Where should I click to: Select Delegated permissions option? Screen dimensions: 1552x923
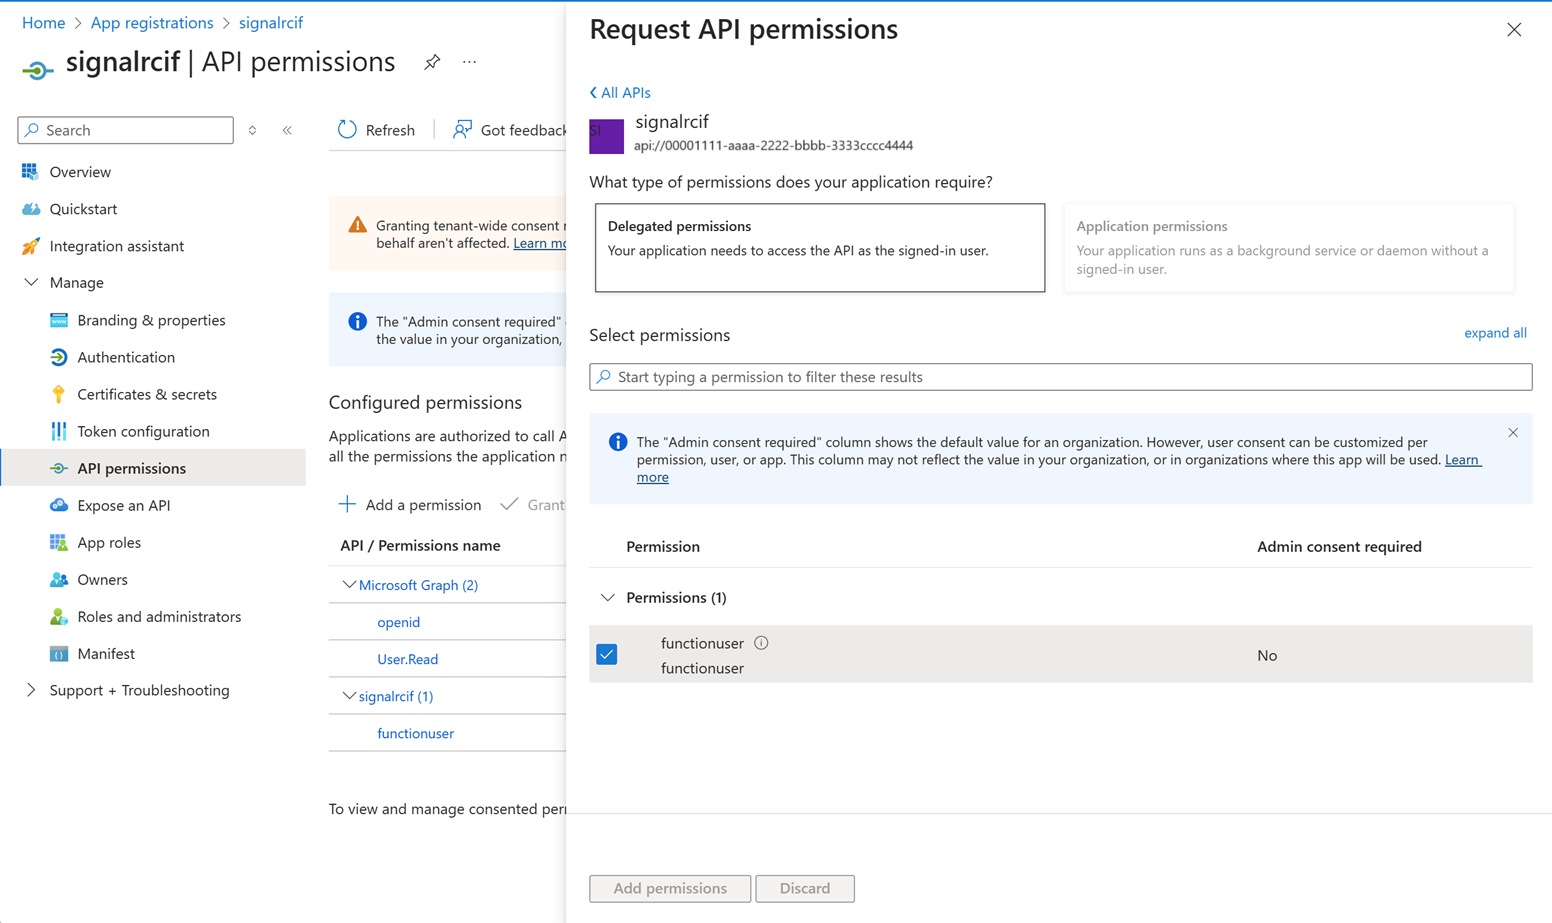[x=819, y=248]
